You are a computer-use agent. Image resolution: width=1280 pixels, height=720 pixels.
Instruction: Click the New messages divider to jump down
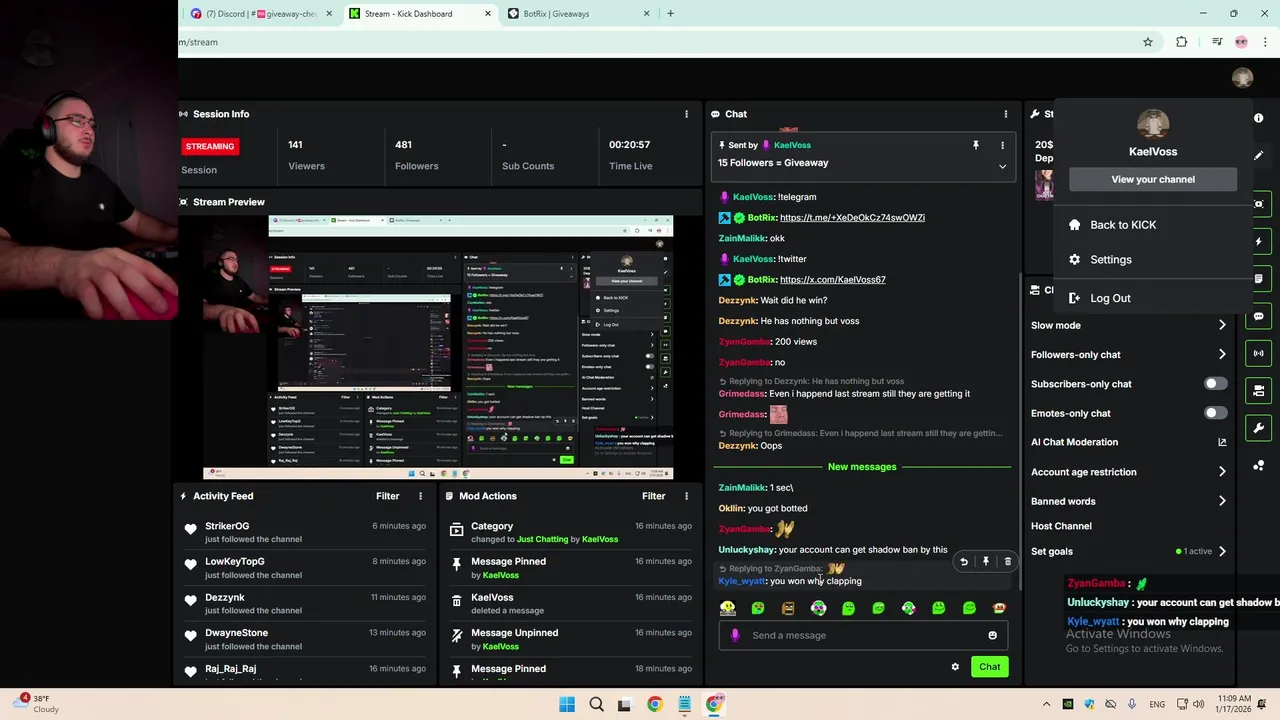(862, 467)
